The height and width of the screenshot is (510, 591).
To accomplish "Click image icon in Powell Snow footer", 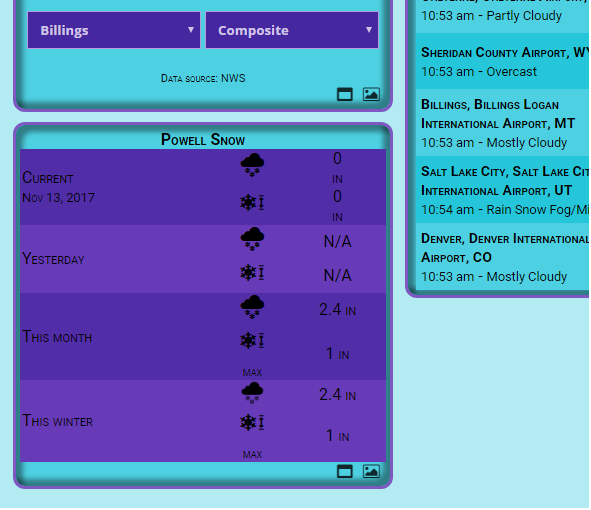I will click(371, 472).
